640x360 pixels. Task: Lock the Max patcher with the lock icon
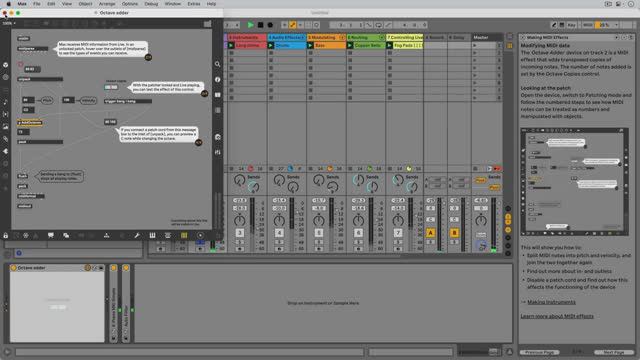tap(6, 236)
